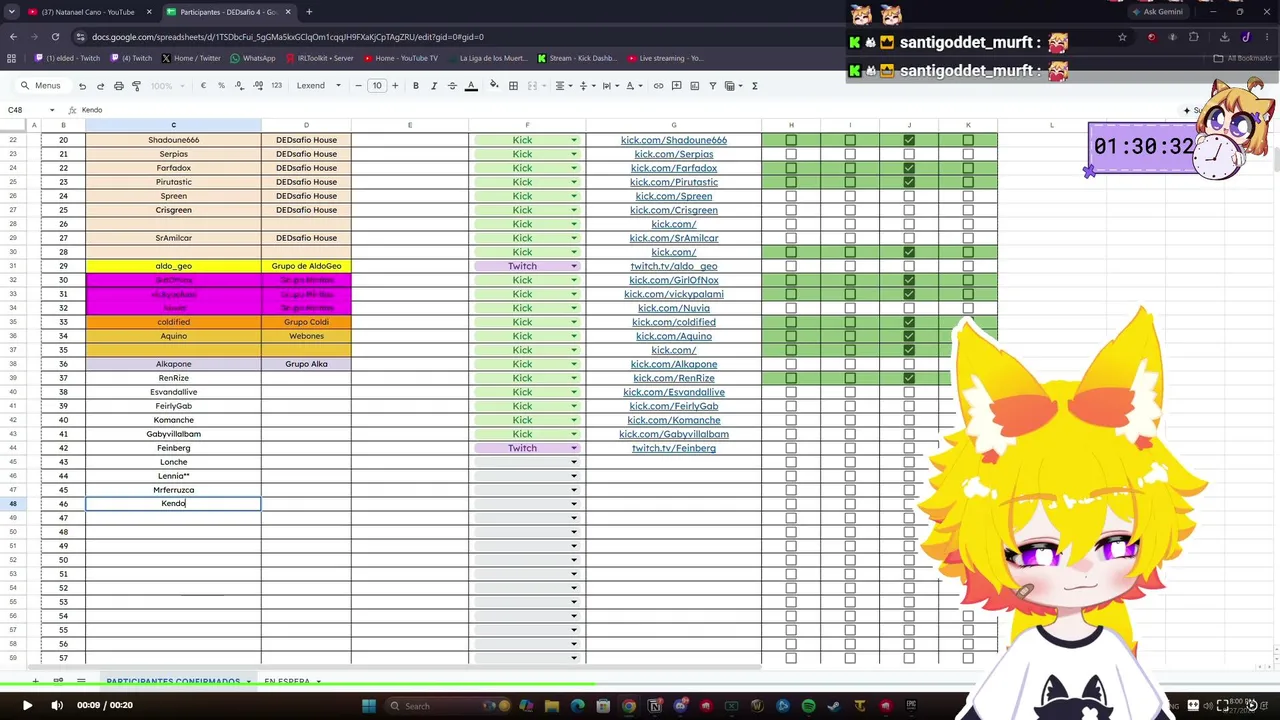The width and height of the screenshot is (1280, 720).
Task: Open the cell borders menu
Action: click(x=513, y=86)
